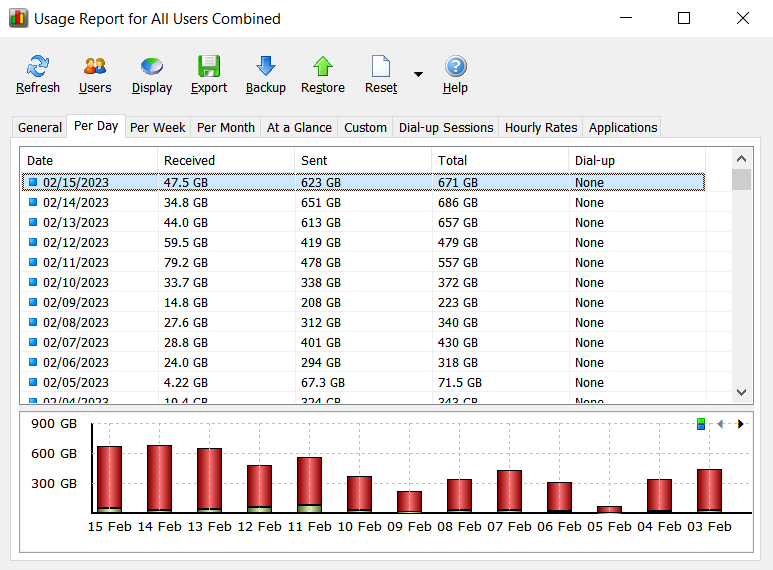
Task: Export the usage report
Action: (209, 75)
